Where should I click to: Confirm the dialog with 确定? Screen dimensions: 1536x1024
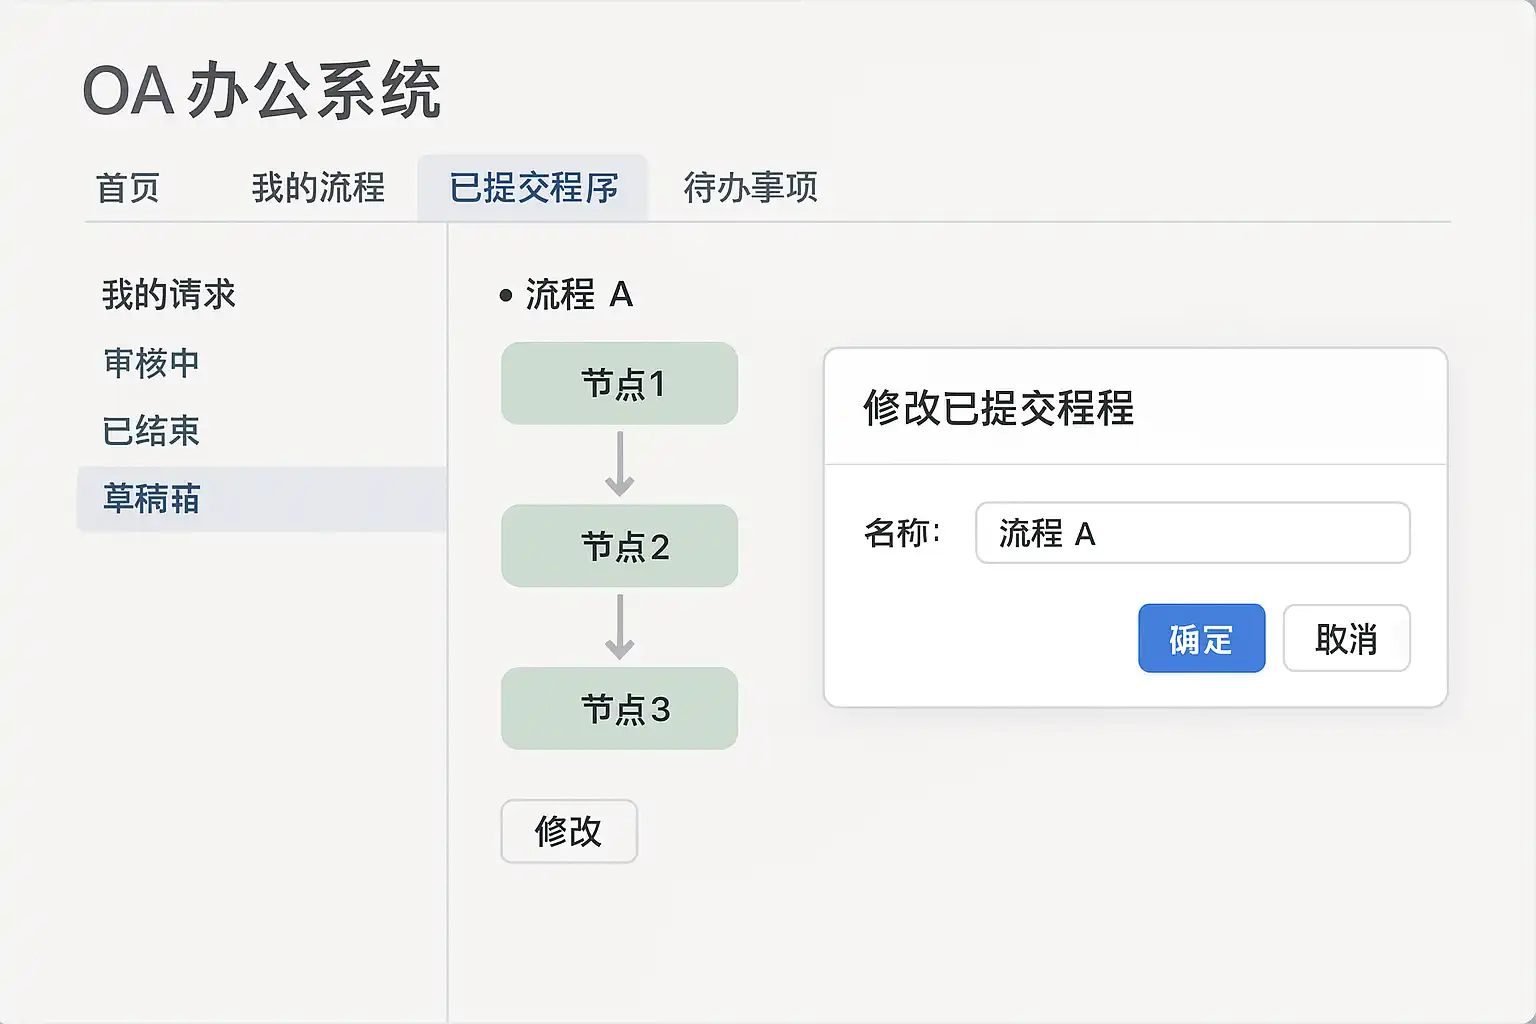[x=1201, y=639]
